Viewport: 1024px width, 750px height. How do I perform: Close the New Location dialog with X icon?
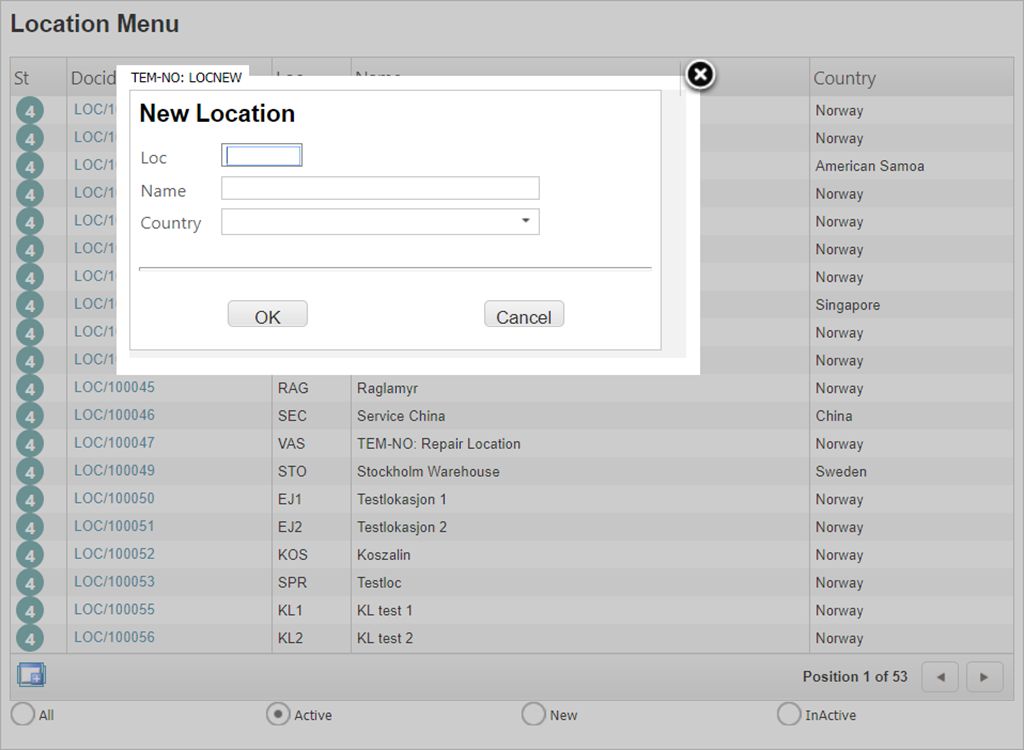700,74
